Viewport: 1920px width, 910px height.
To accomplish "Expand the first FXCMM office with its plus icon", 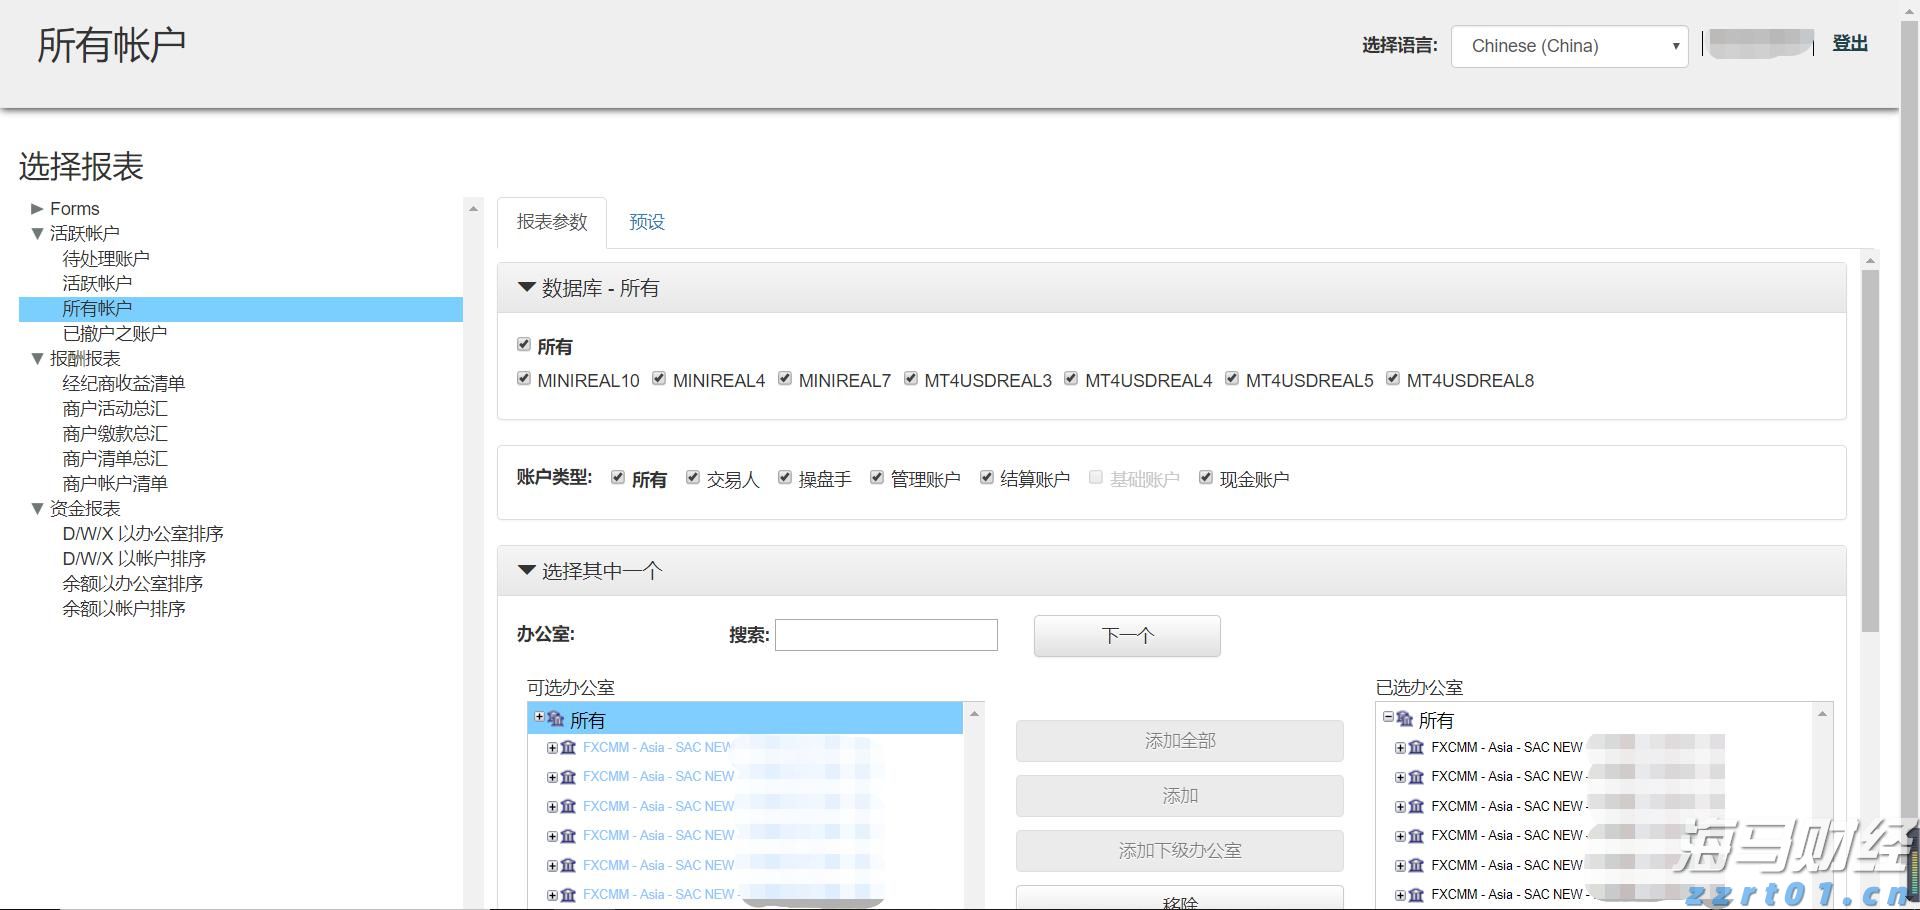I will pos(552,748).
